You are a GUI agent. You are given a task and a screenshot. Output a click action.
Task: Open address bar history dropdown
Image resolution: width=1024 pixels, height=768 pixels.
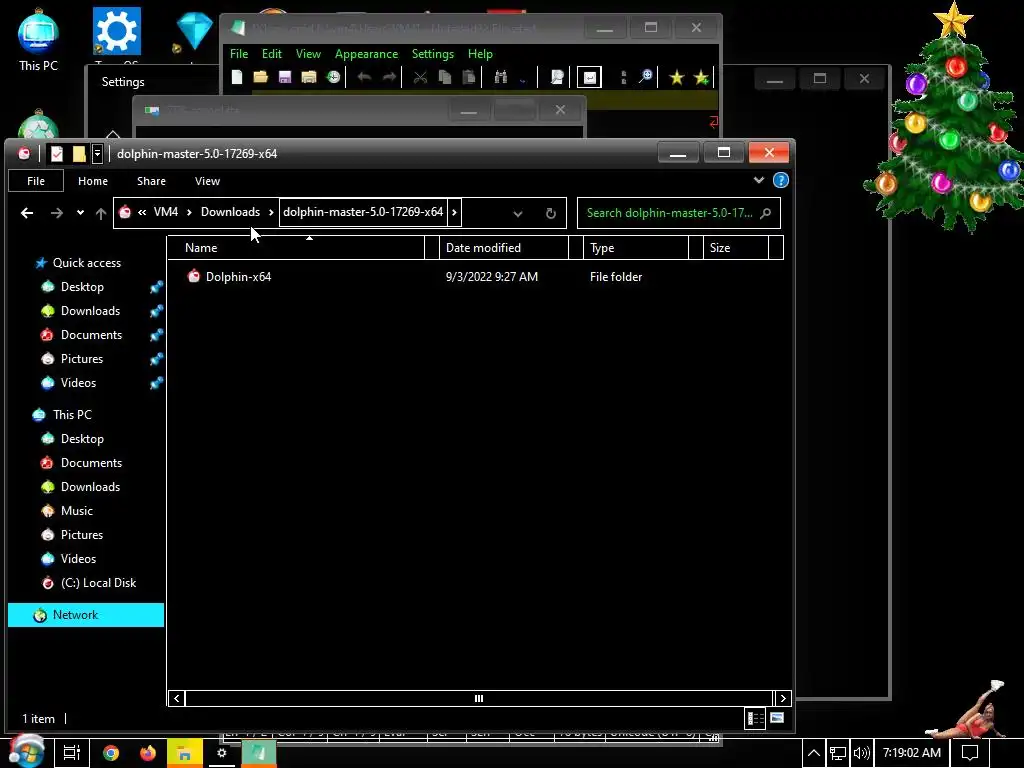(x=518, y=213)
